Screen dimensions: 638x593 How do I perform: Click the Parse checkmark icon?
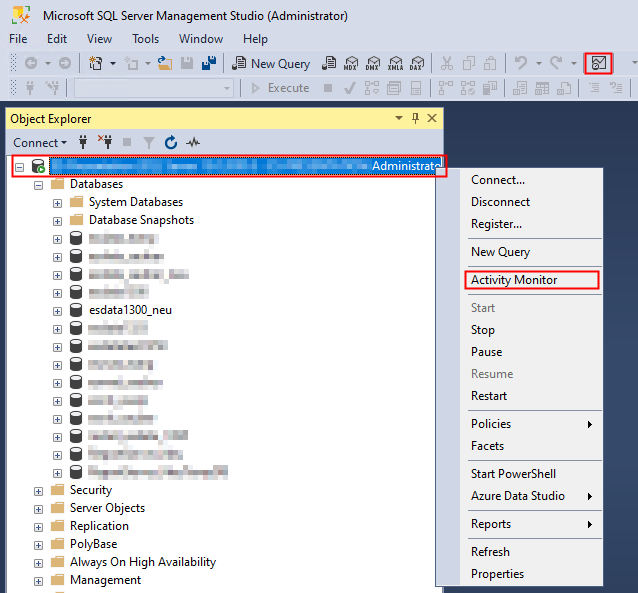350,88
